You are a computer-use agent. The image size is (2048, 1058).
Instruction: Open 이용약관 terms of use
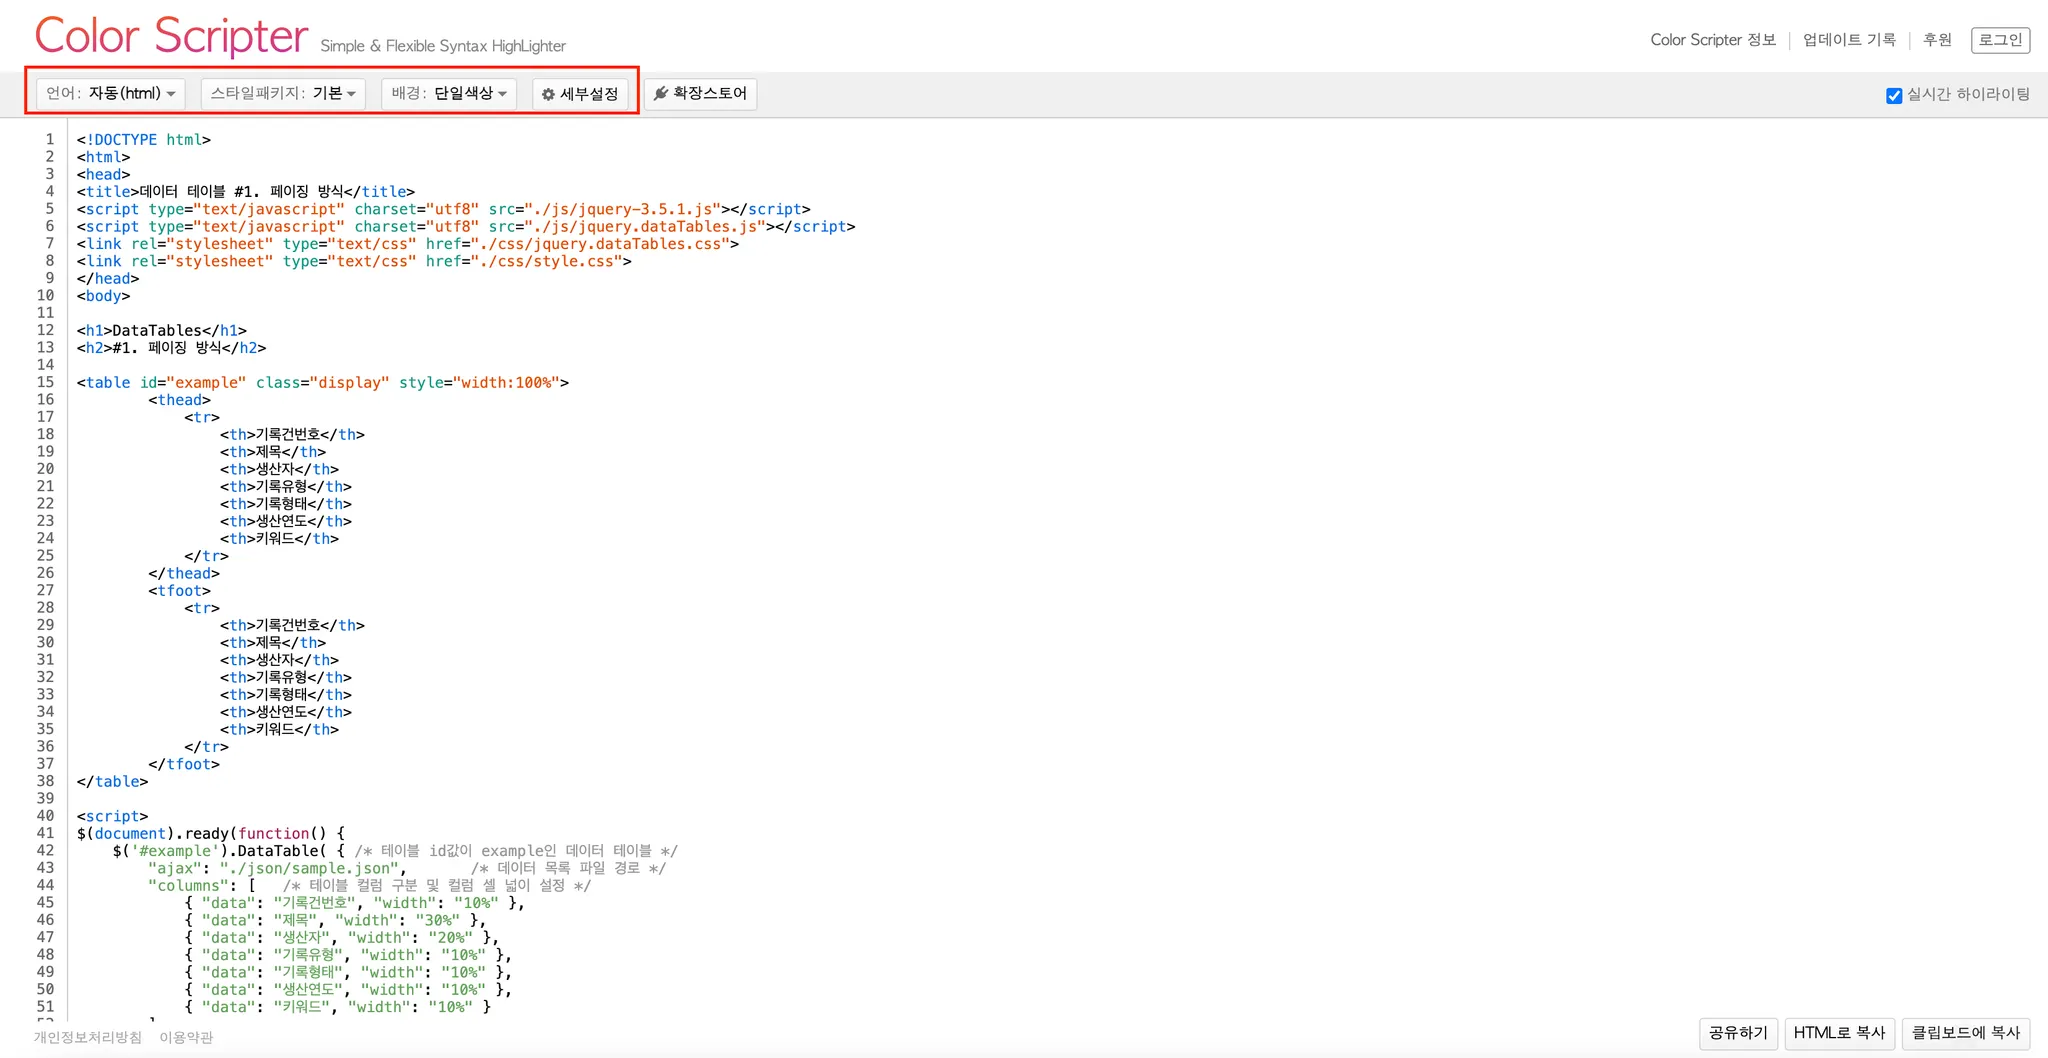tap(186, 1038)
